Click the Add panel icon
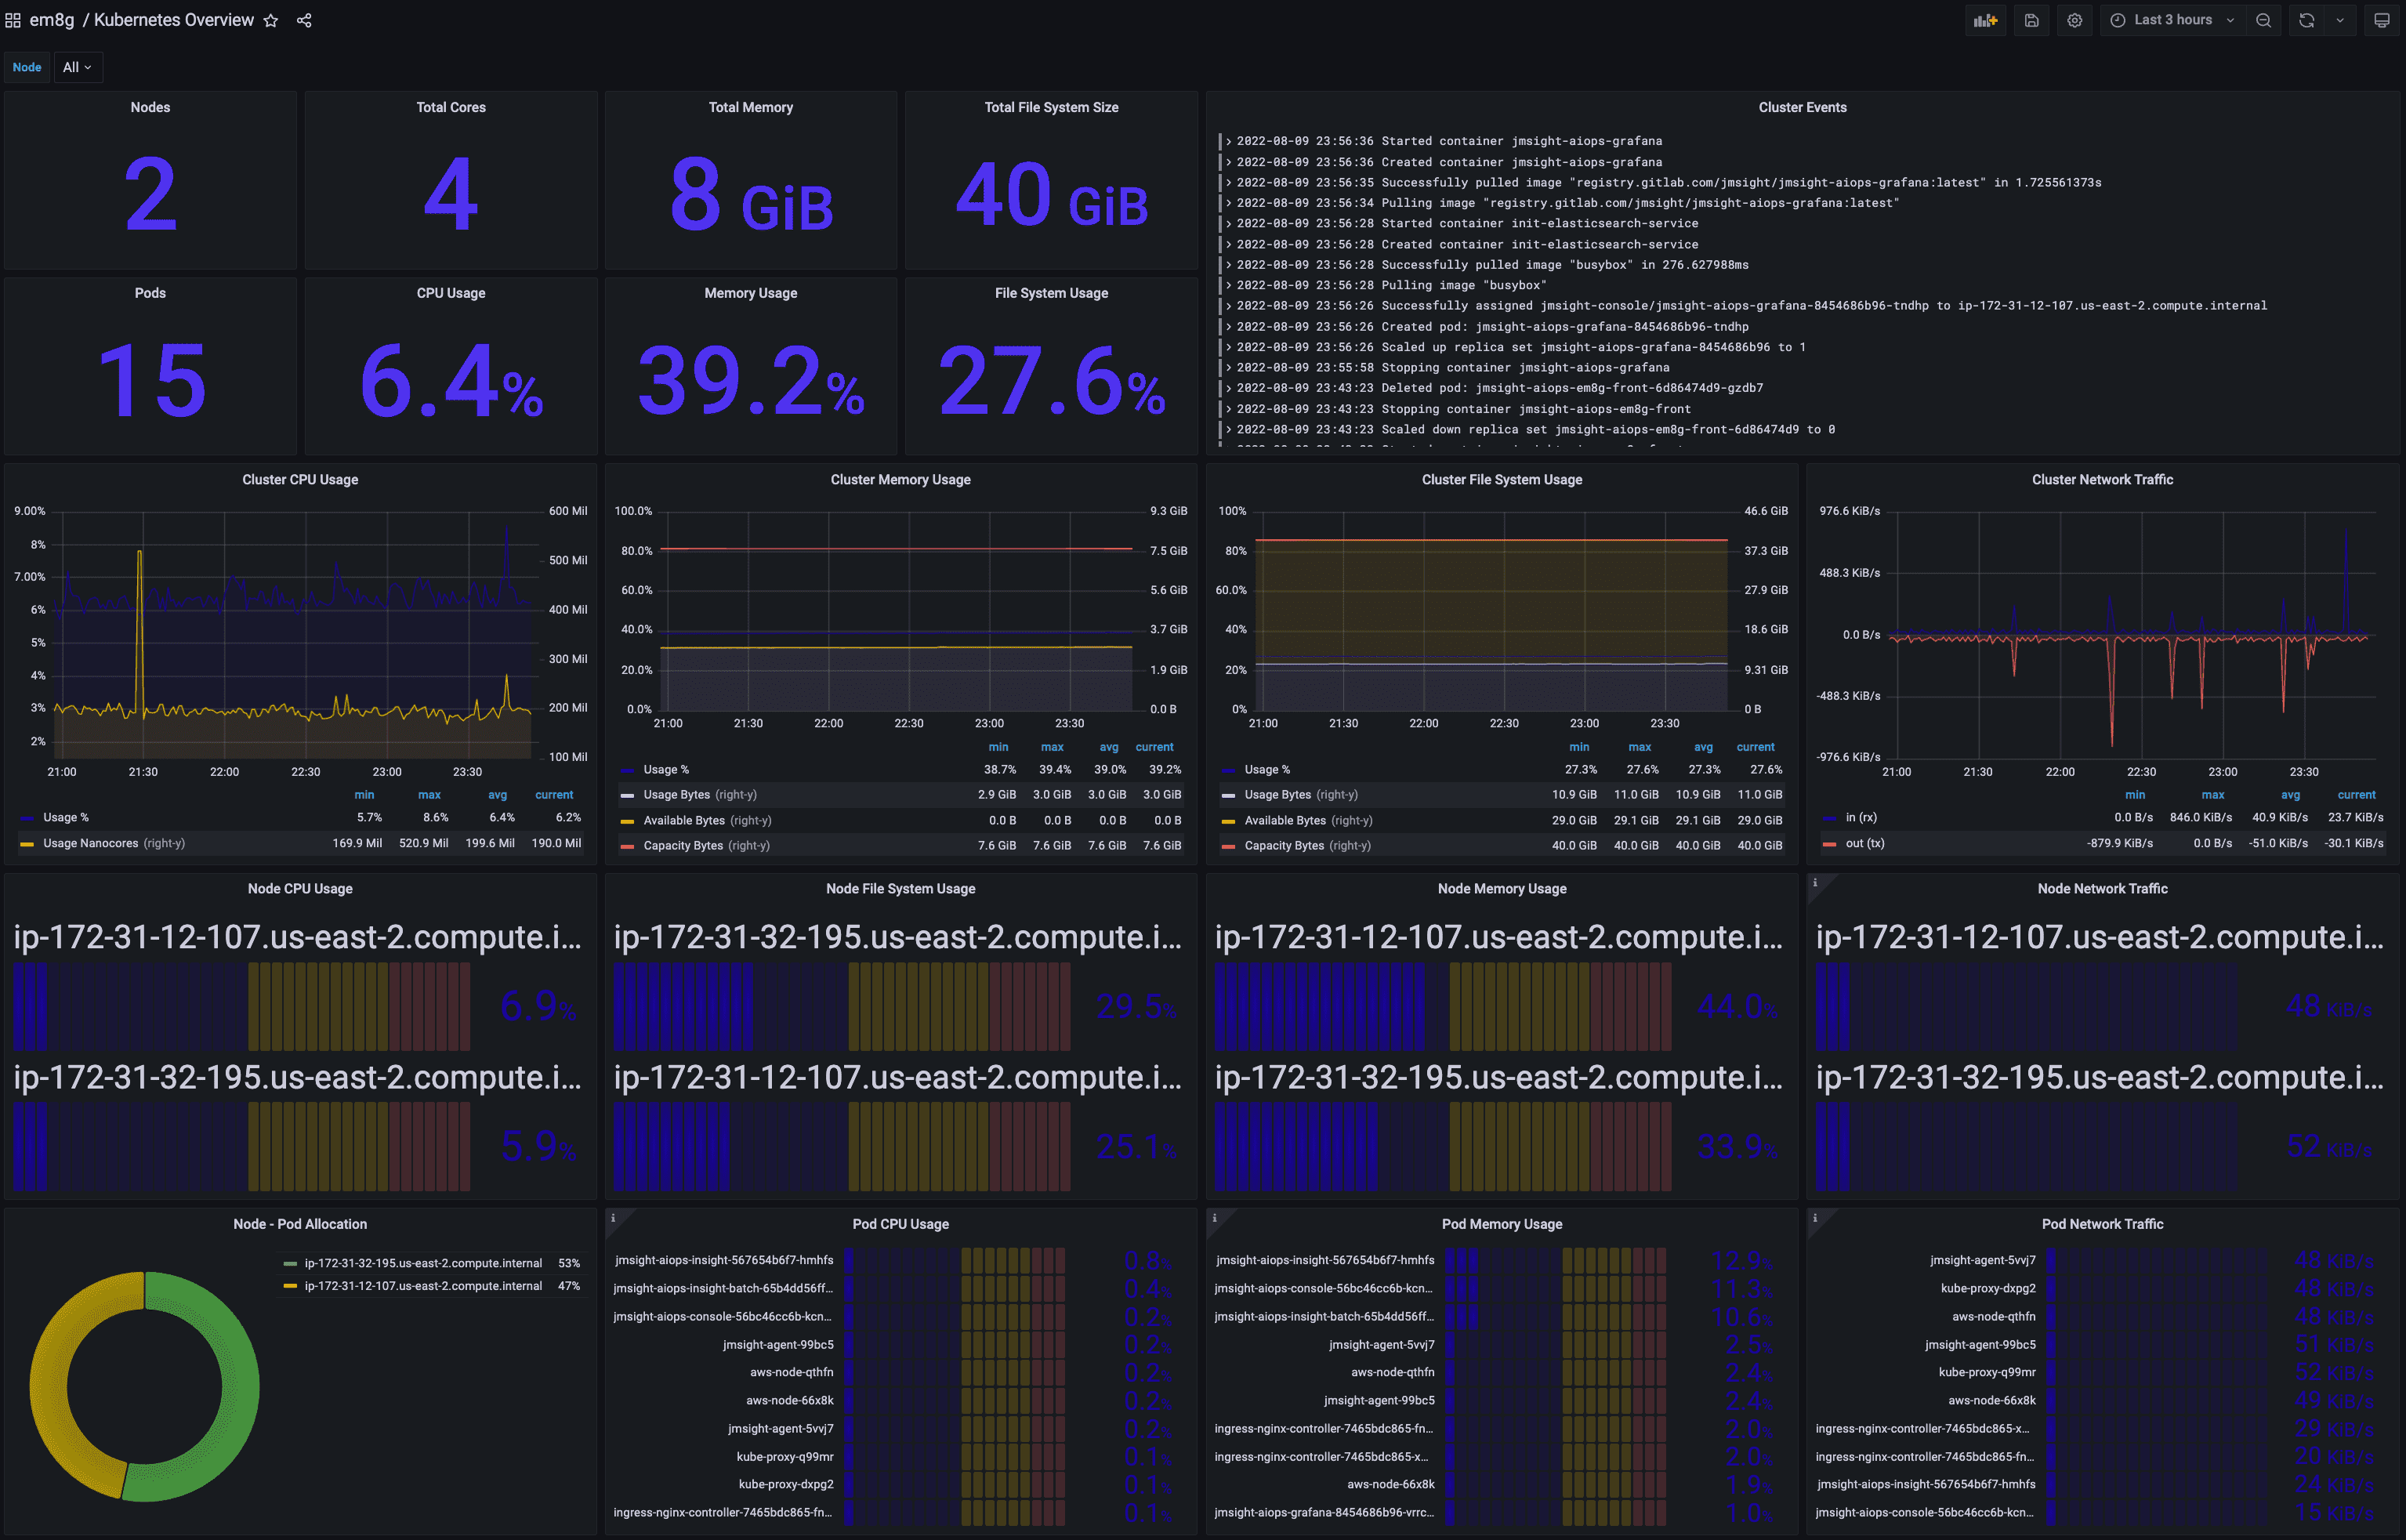 click(x=1985, y=20)
